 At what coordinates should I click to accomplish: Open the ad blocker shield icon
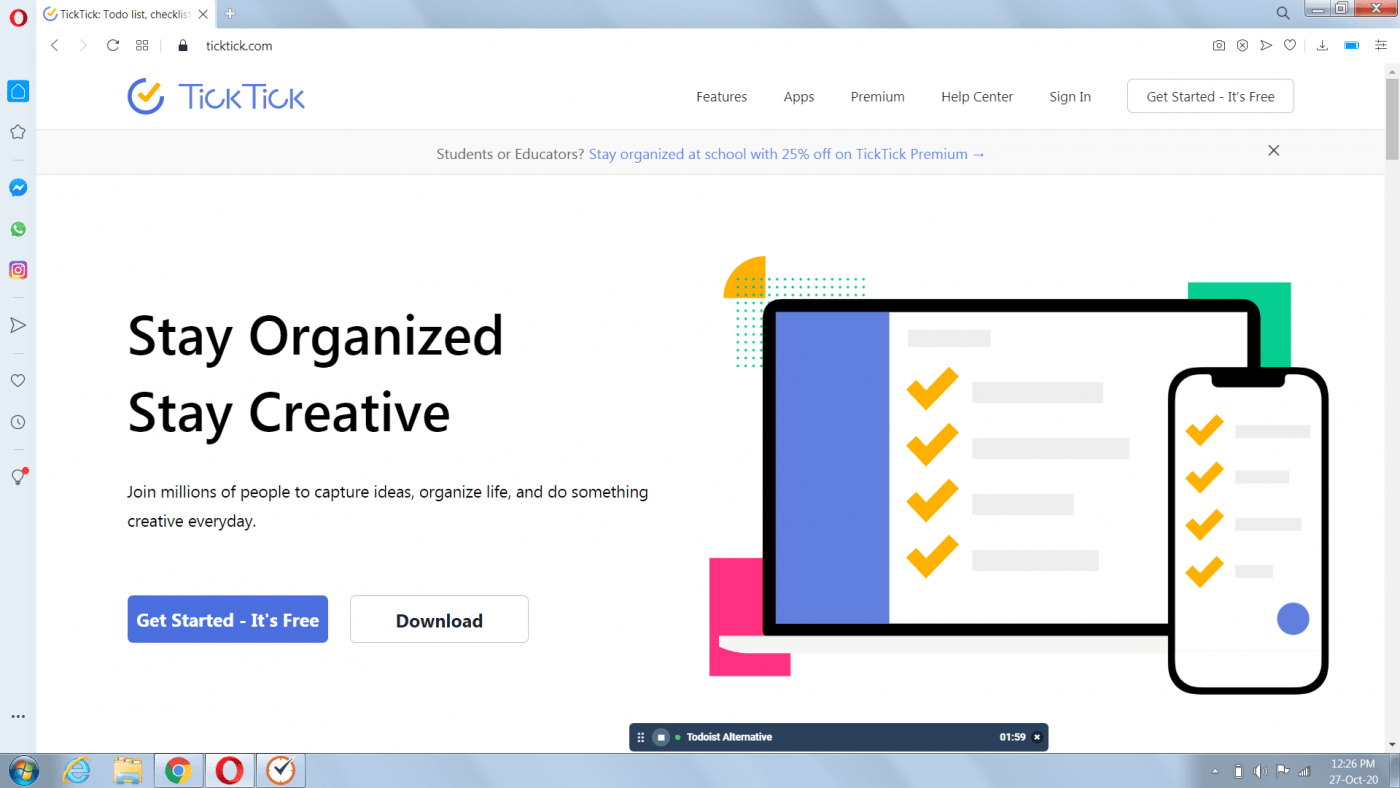1242,46
